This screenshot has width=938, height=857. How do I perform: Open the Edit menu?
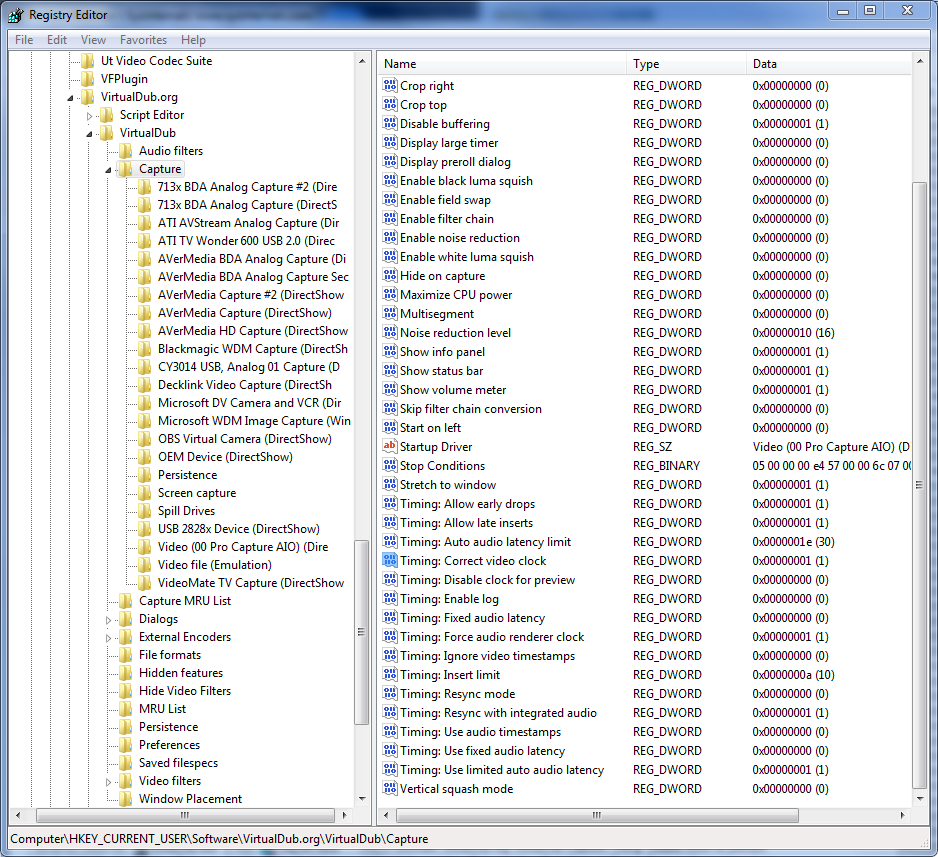tap(57, 39)
